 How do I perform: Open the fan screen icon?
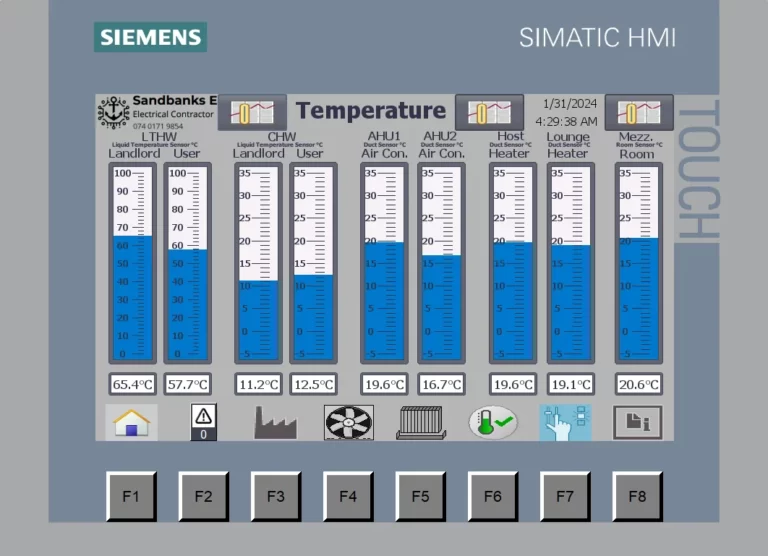[349, 422]
